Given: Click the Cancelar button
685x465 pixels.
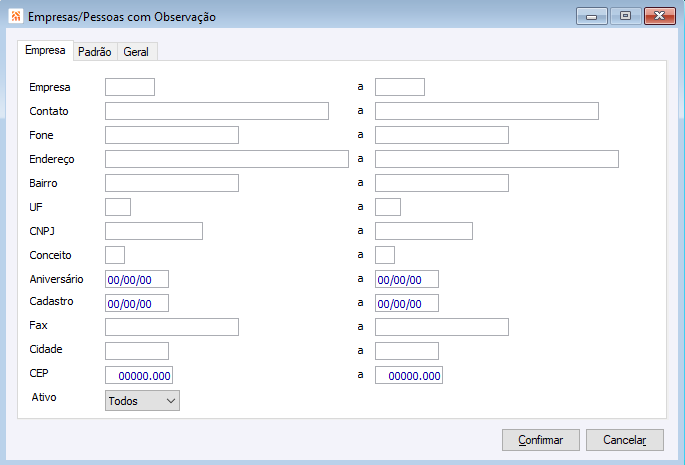Looking at the screenshot, I should point(625,440).
